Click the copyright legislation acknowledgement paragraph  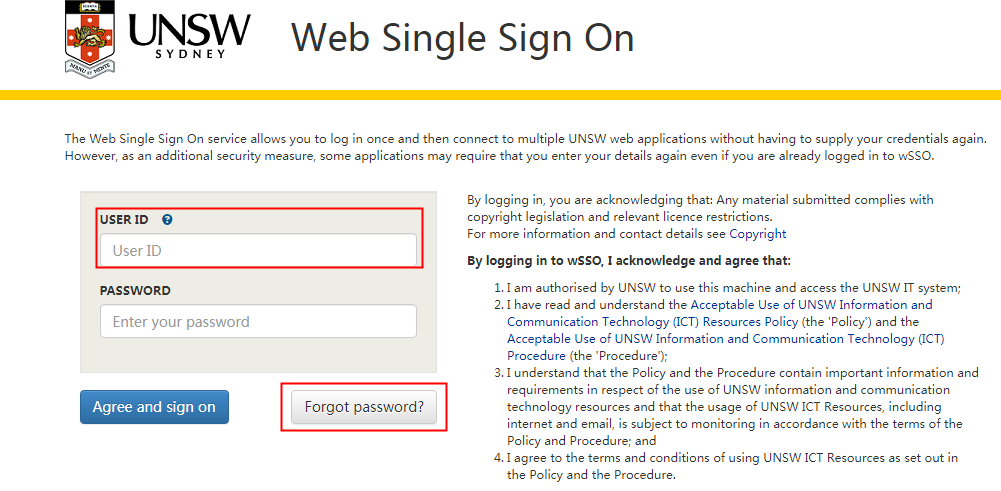click(x=700, y=208)
